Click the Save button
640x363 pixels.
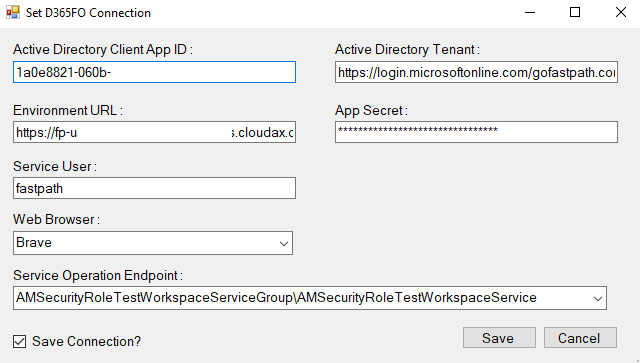tap(499, 338)
